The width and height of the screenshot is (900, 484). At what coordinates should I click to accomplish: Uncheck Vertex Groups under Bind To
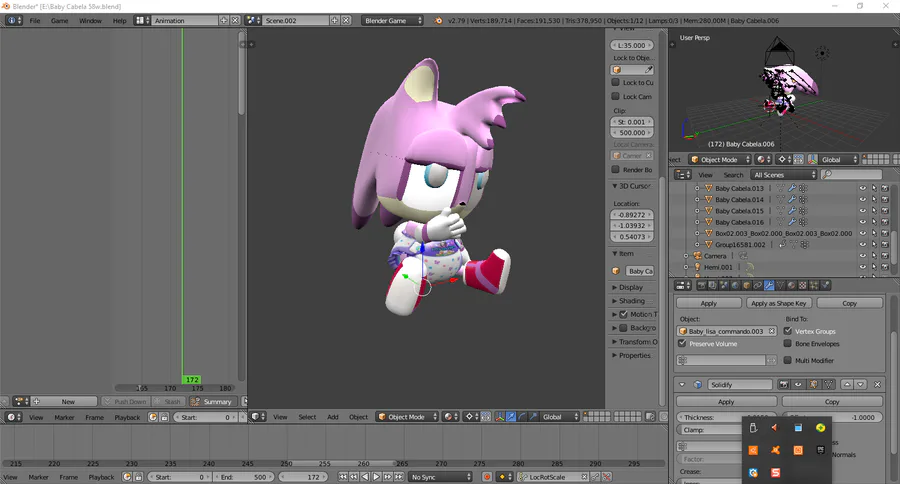(x=788, y=331)
